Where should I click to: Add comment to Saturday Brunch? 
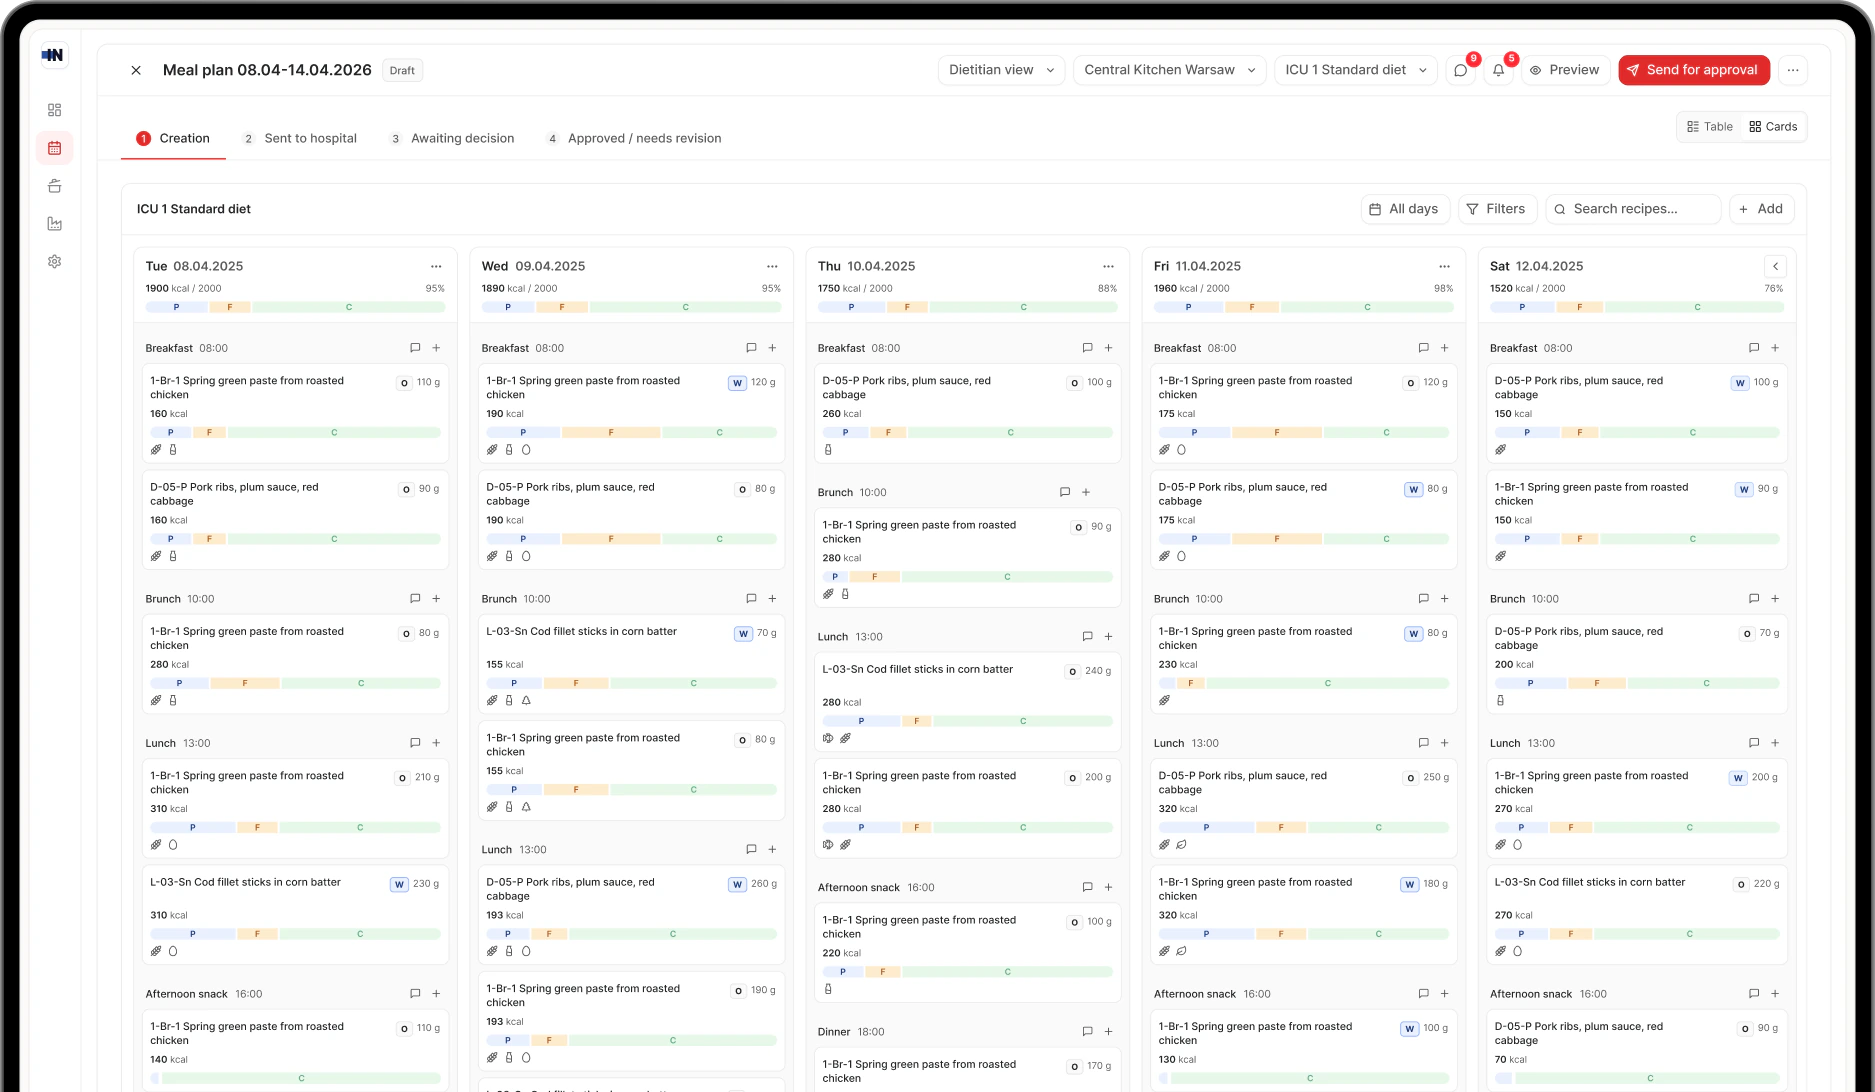tap(1754, 599)
